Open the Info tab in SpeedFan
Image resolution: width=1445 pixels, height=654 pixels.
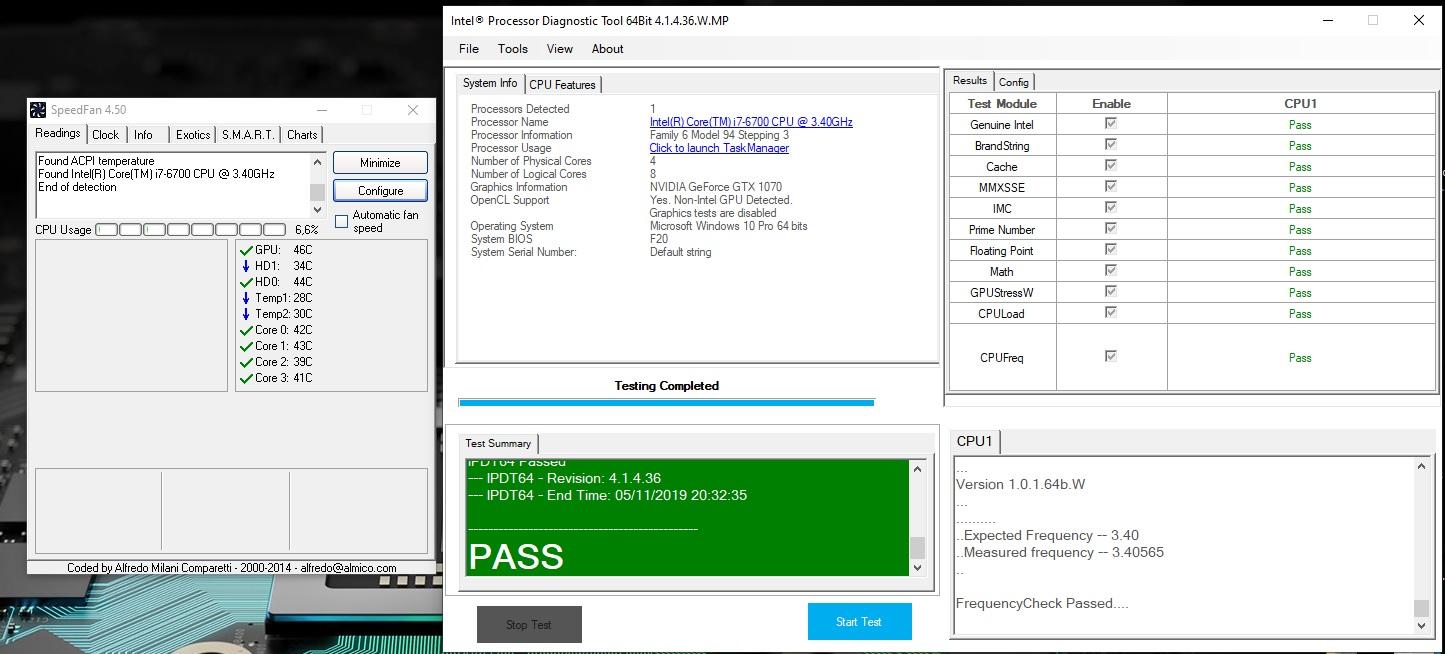coord(143,135)
